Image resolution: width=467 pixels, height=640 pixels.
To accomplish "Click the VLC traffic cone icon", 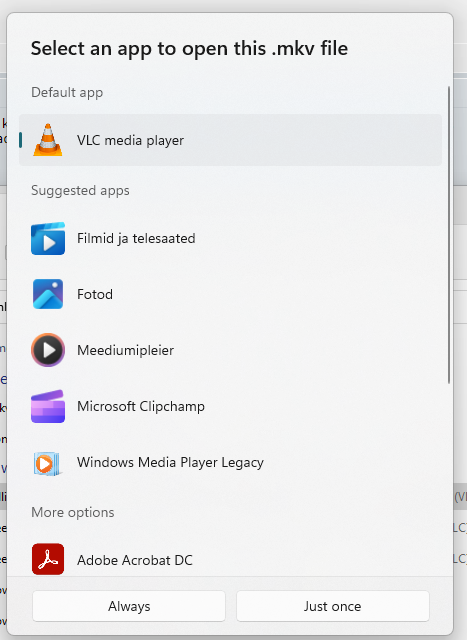I will click(48, 140).
